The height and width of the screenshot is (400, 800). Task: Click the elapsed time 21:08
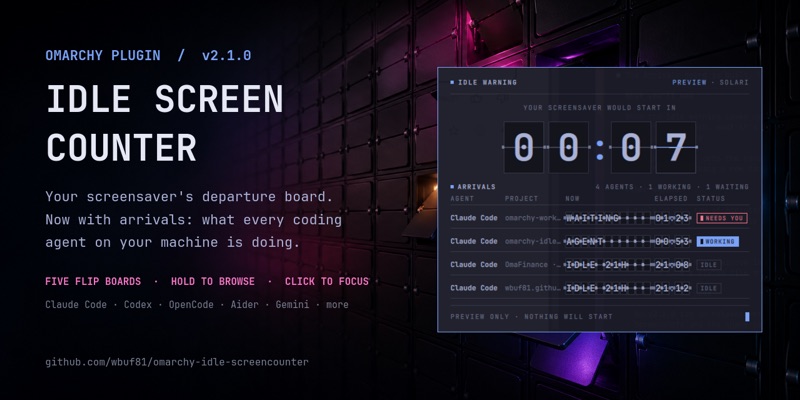pos(672,265)
